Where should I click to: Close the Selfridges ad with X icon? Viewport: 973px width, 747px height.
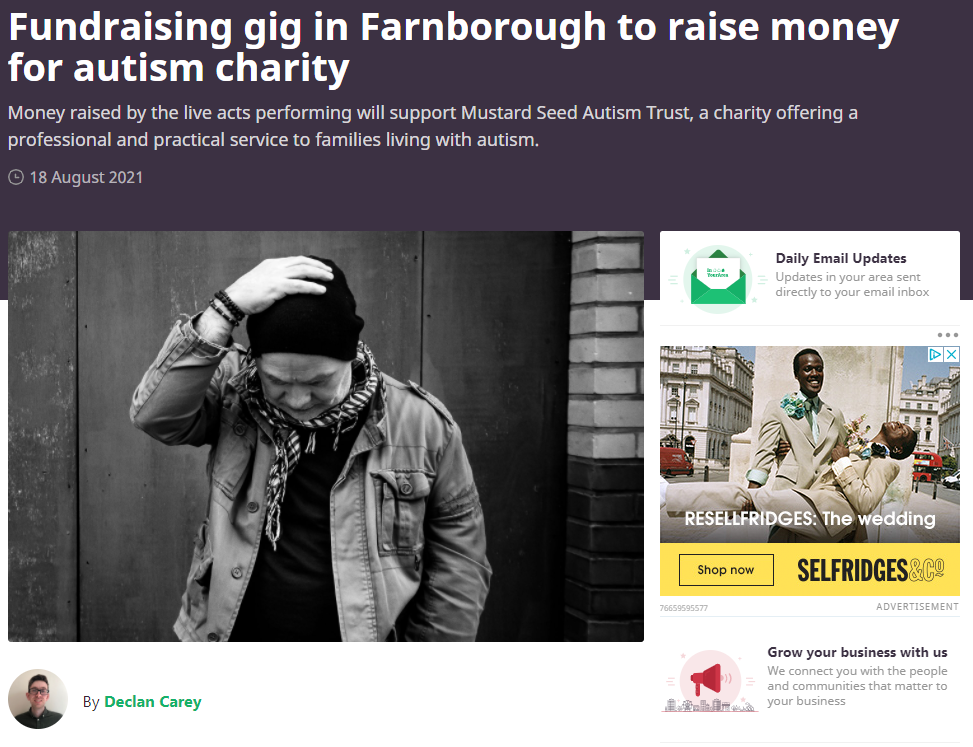(951, 354)
